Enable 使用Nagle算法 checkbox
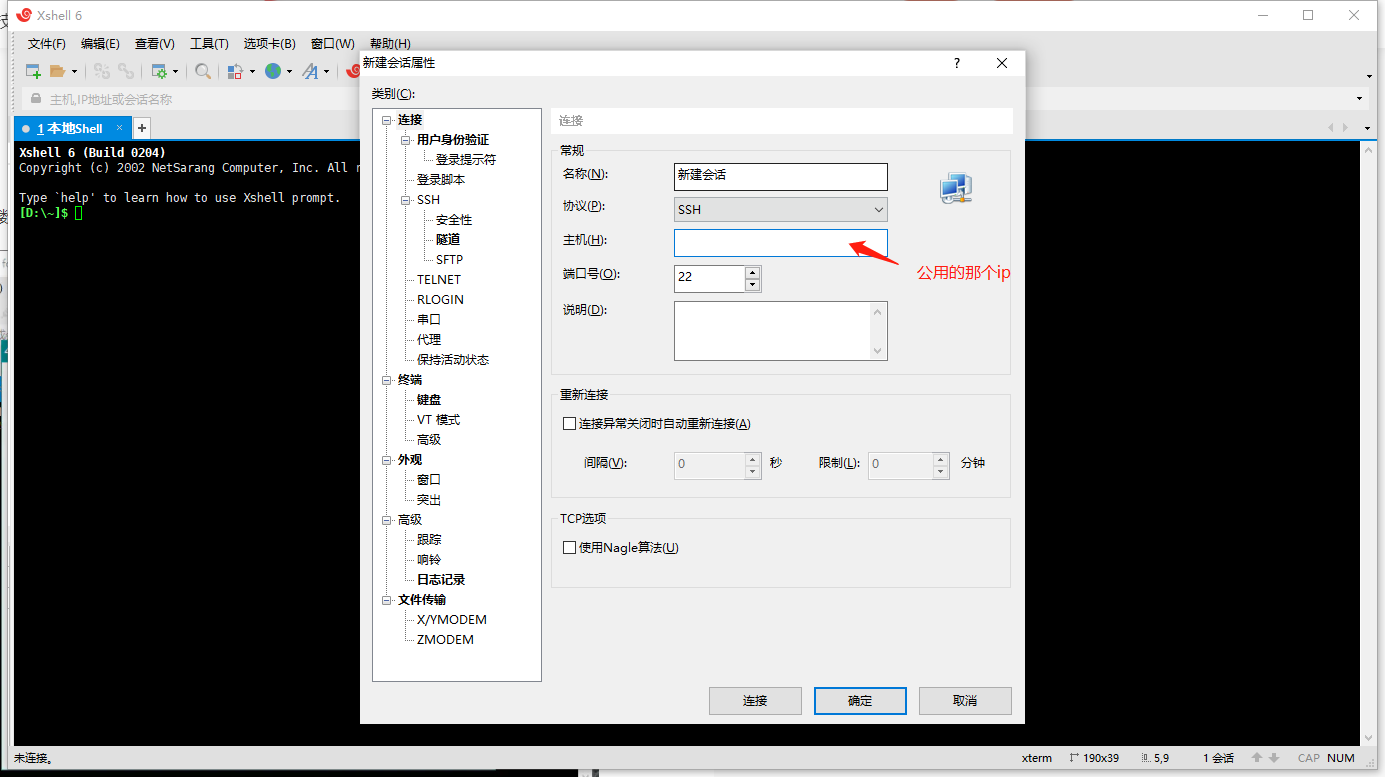This screenshot has width=1385, height=777. pos(570,548)
